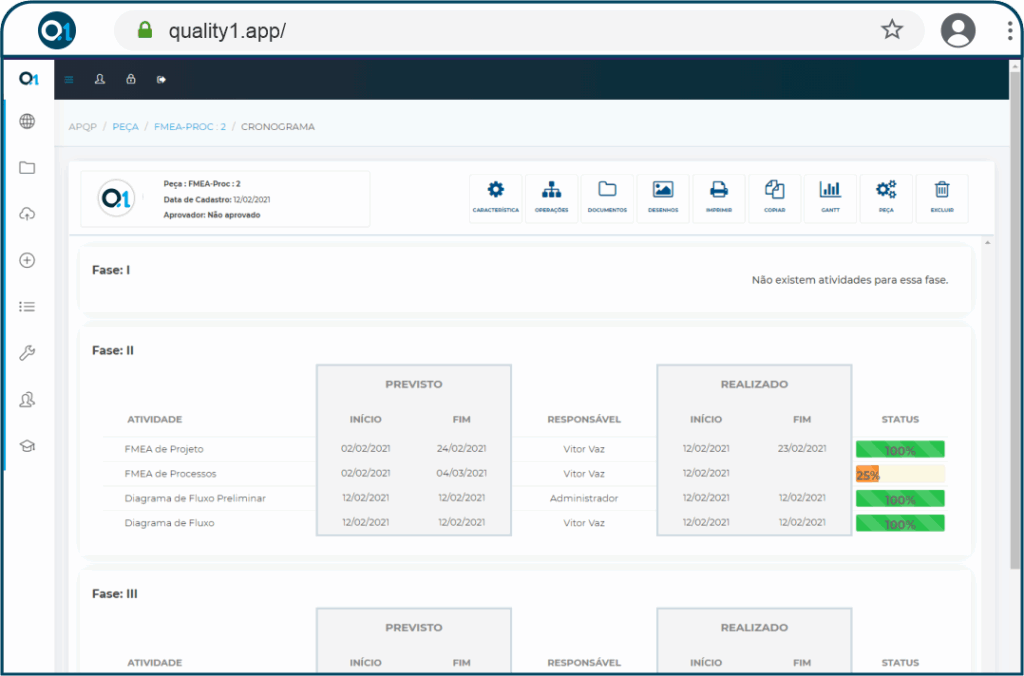This screenshot has height=676, width=1024.
Task: Open the globe icon in left sidebar
Action: pos(27,121)
